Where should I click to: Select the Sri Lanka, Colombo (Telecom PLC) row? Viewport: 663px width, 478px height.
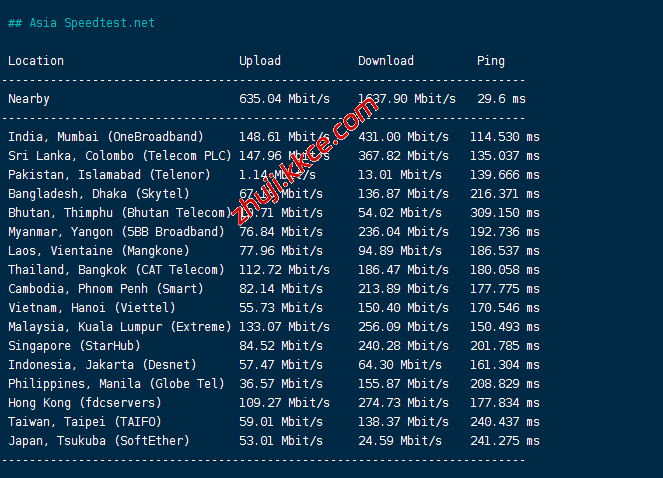(x=119, y=156)
